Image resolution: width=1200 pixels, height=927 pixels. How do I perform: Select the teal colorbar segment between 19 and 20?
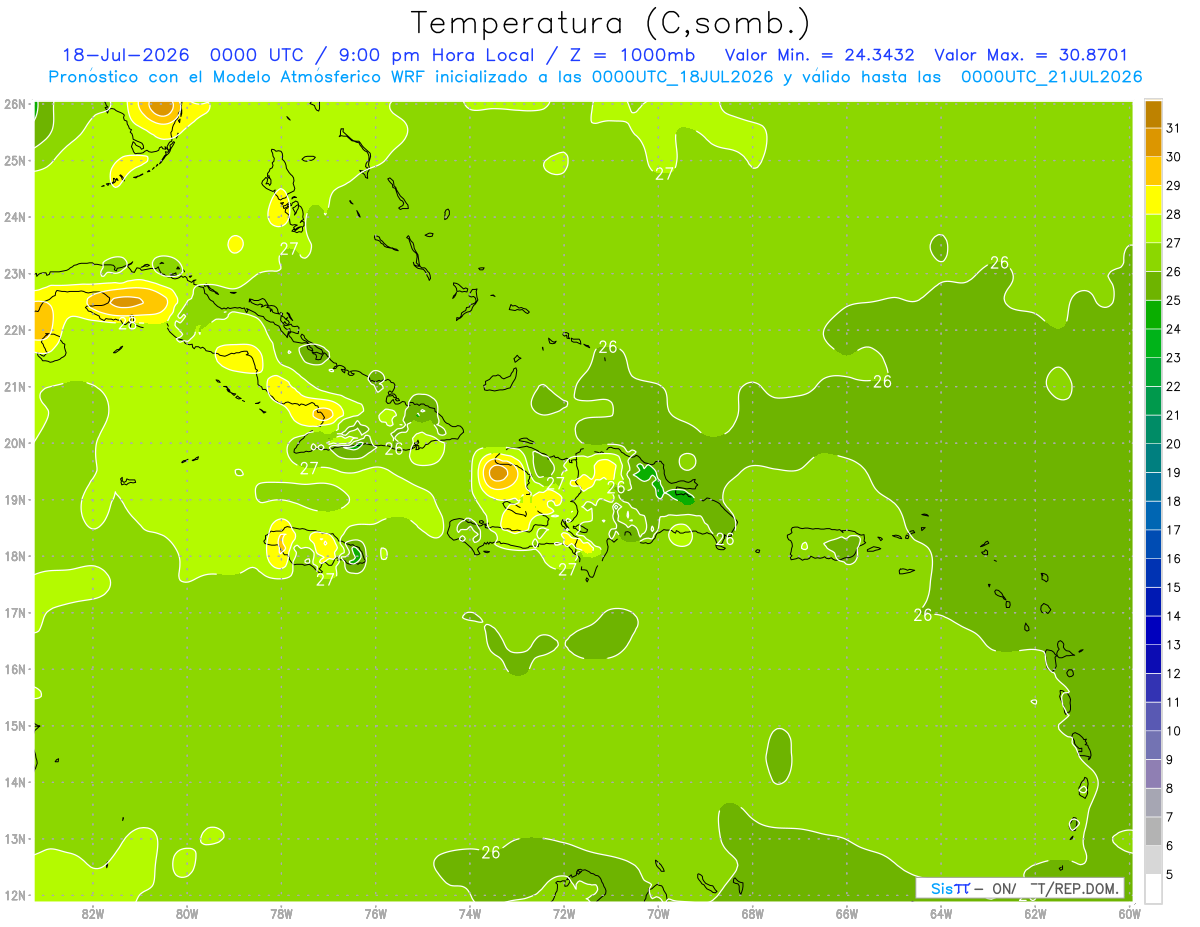coord(1153,458)
